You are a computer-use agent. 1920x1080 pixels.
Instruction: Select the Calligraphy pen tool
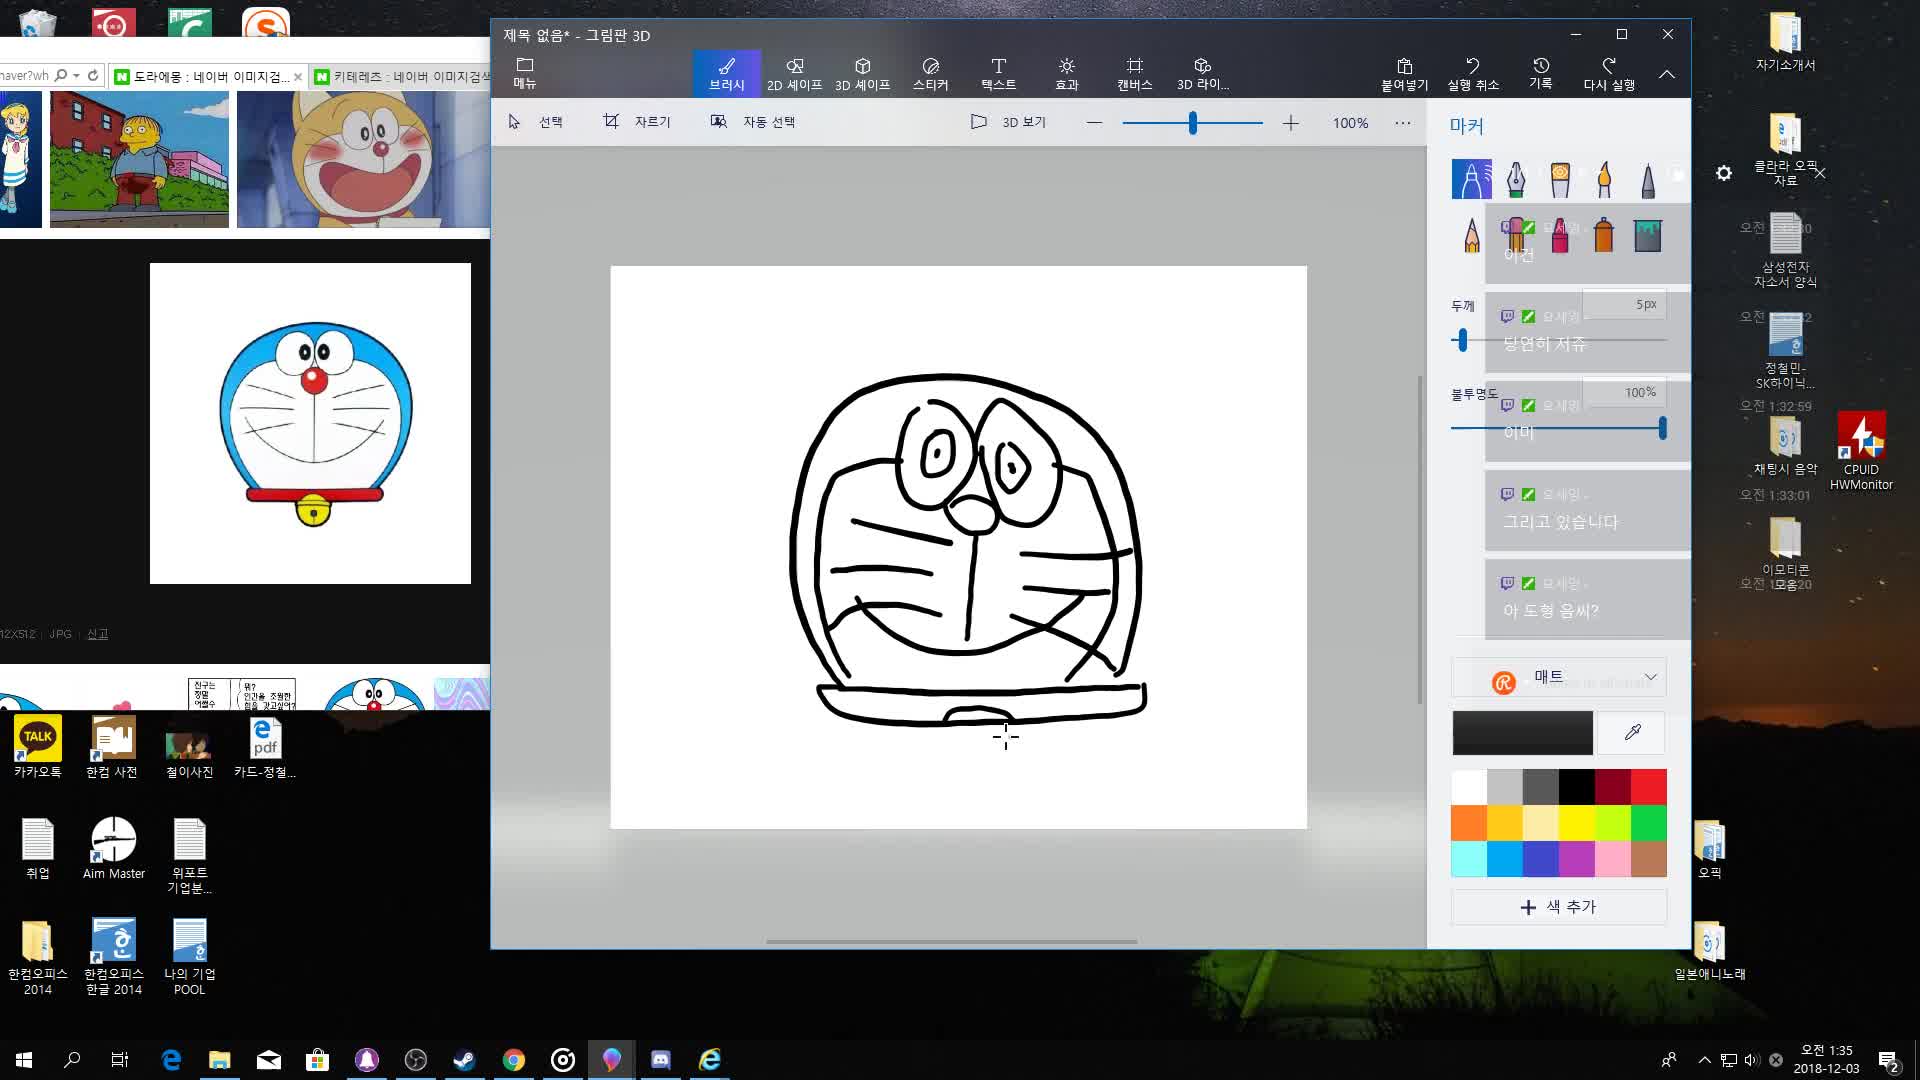1516,179
